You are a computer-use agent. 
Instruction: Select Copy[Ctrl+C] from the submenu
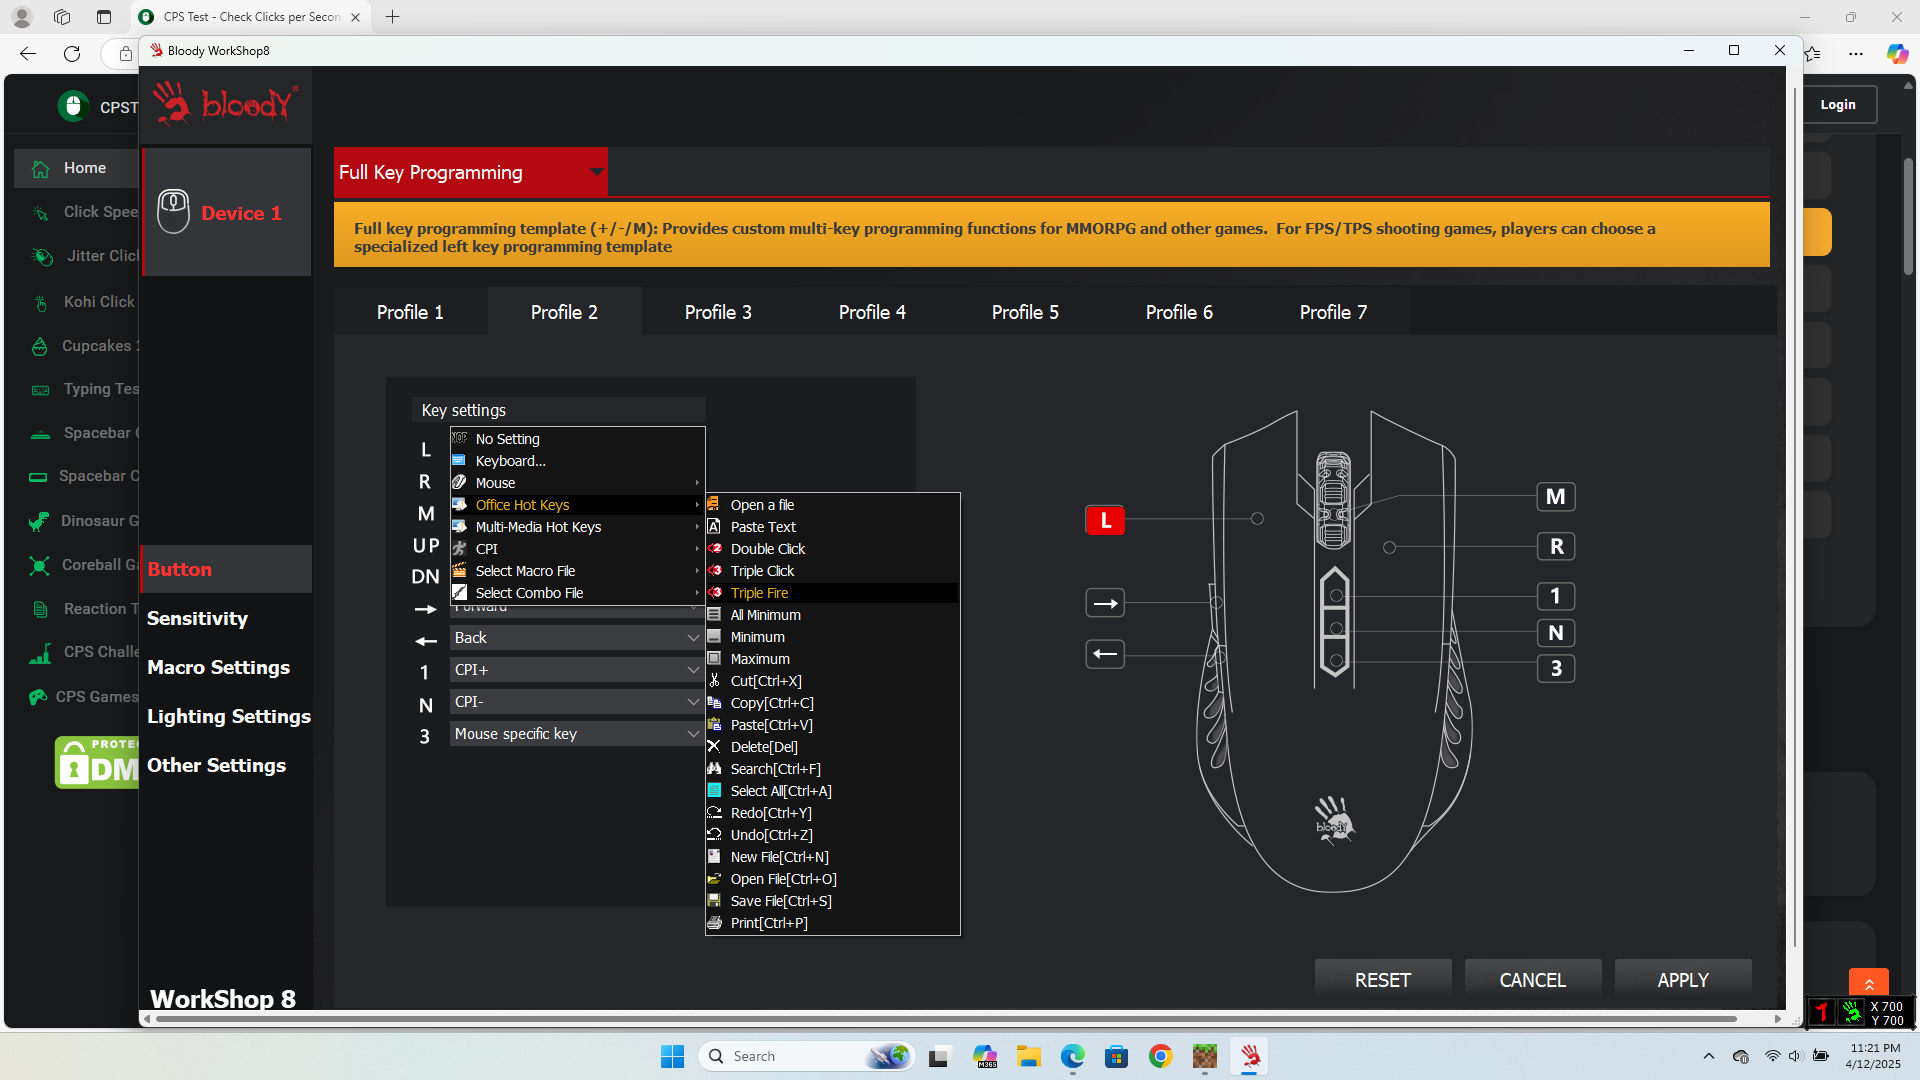(x=832, y=703)
